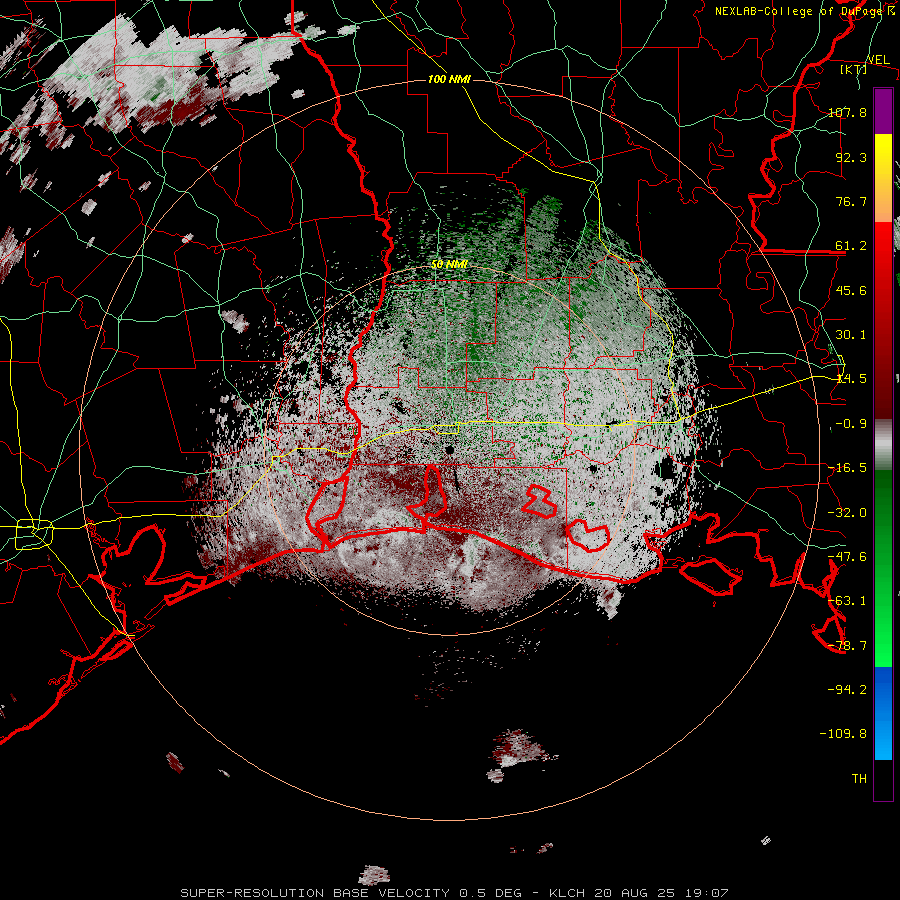
Task: Click the 50 NMI range ring label
Action: click(x=449, y=265)
